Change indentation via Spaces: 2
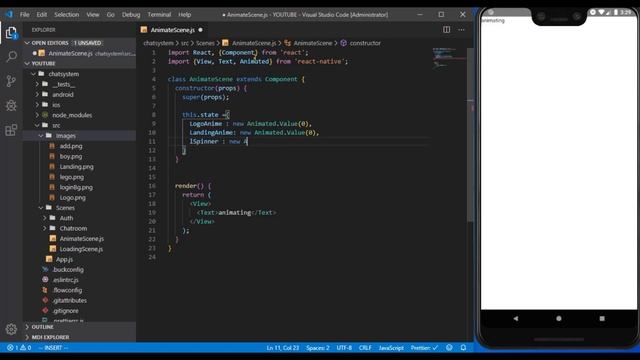Screen dimensions: 640x360 318,348
